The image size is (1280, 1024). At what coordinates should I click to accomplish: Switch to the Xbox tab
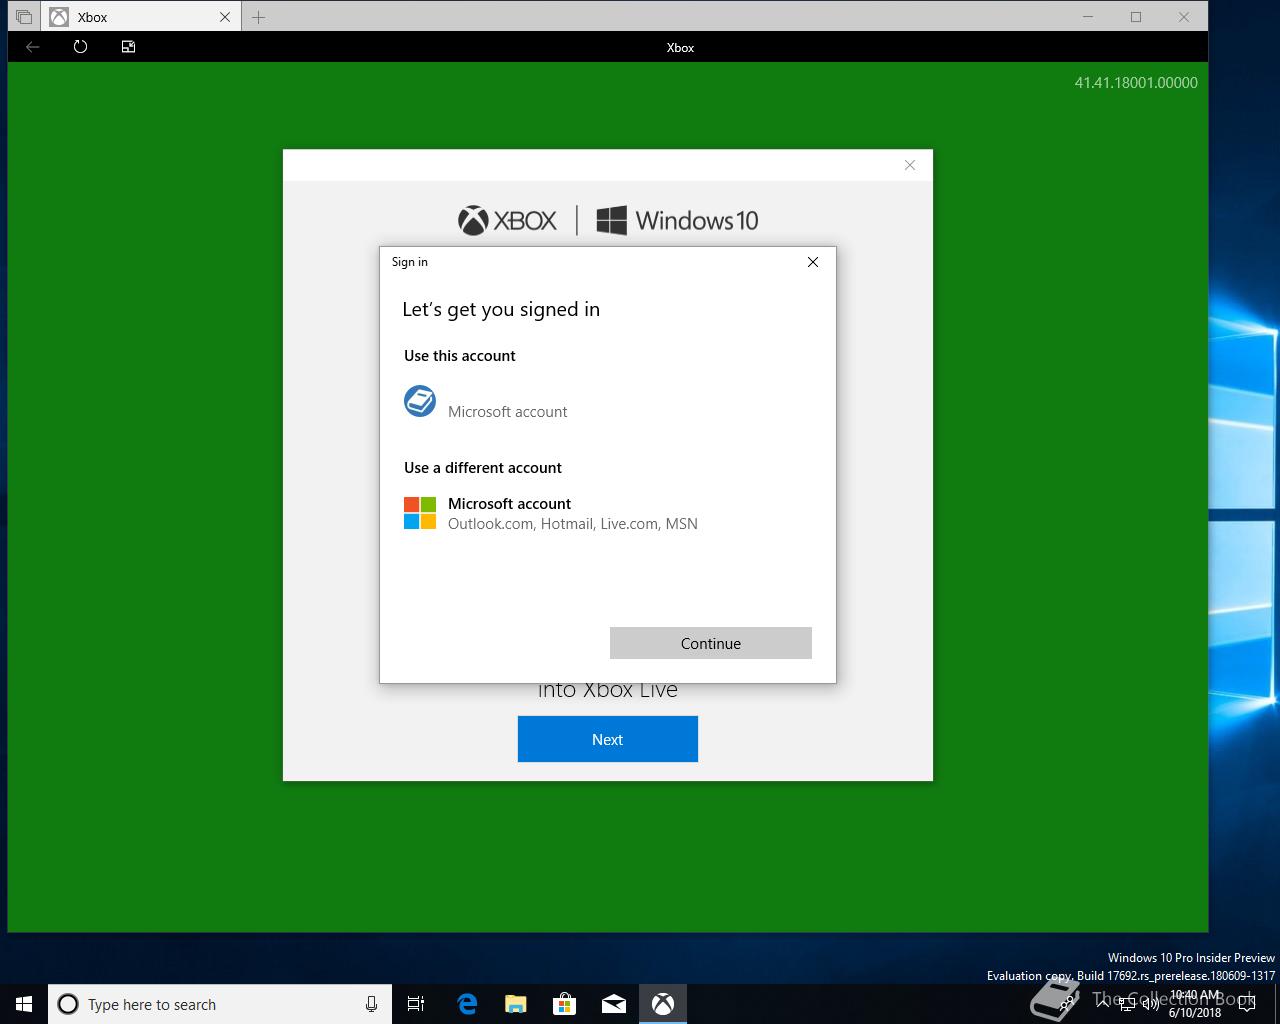140,17
